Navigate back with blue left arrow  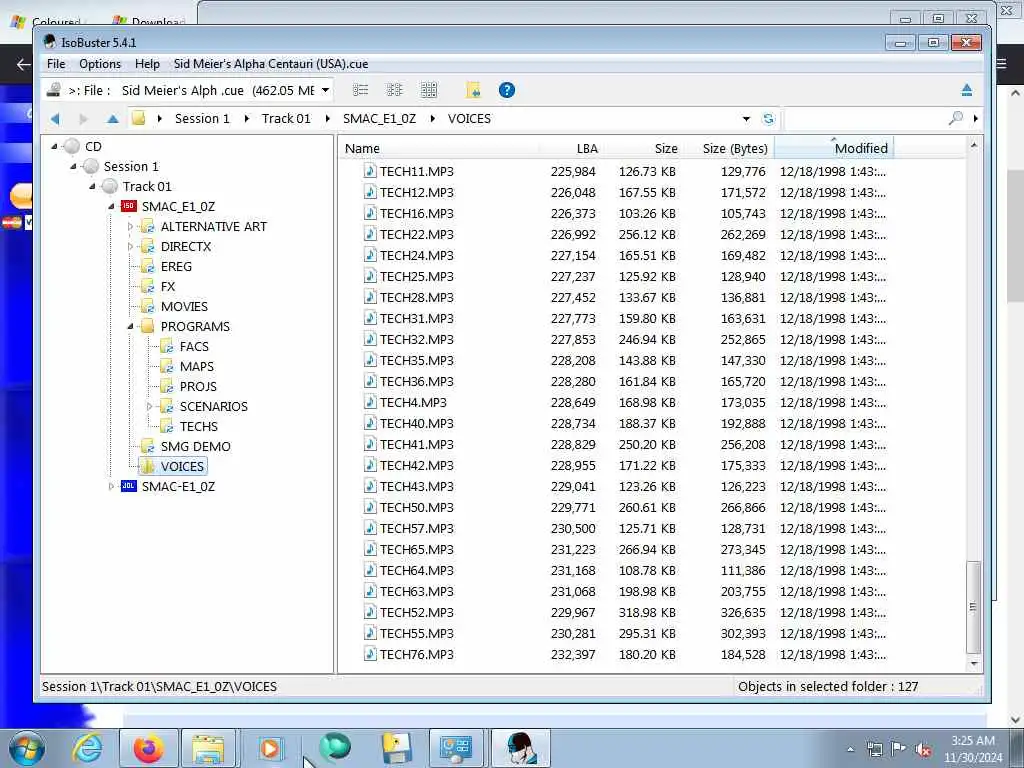55,119
